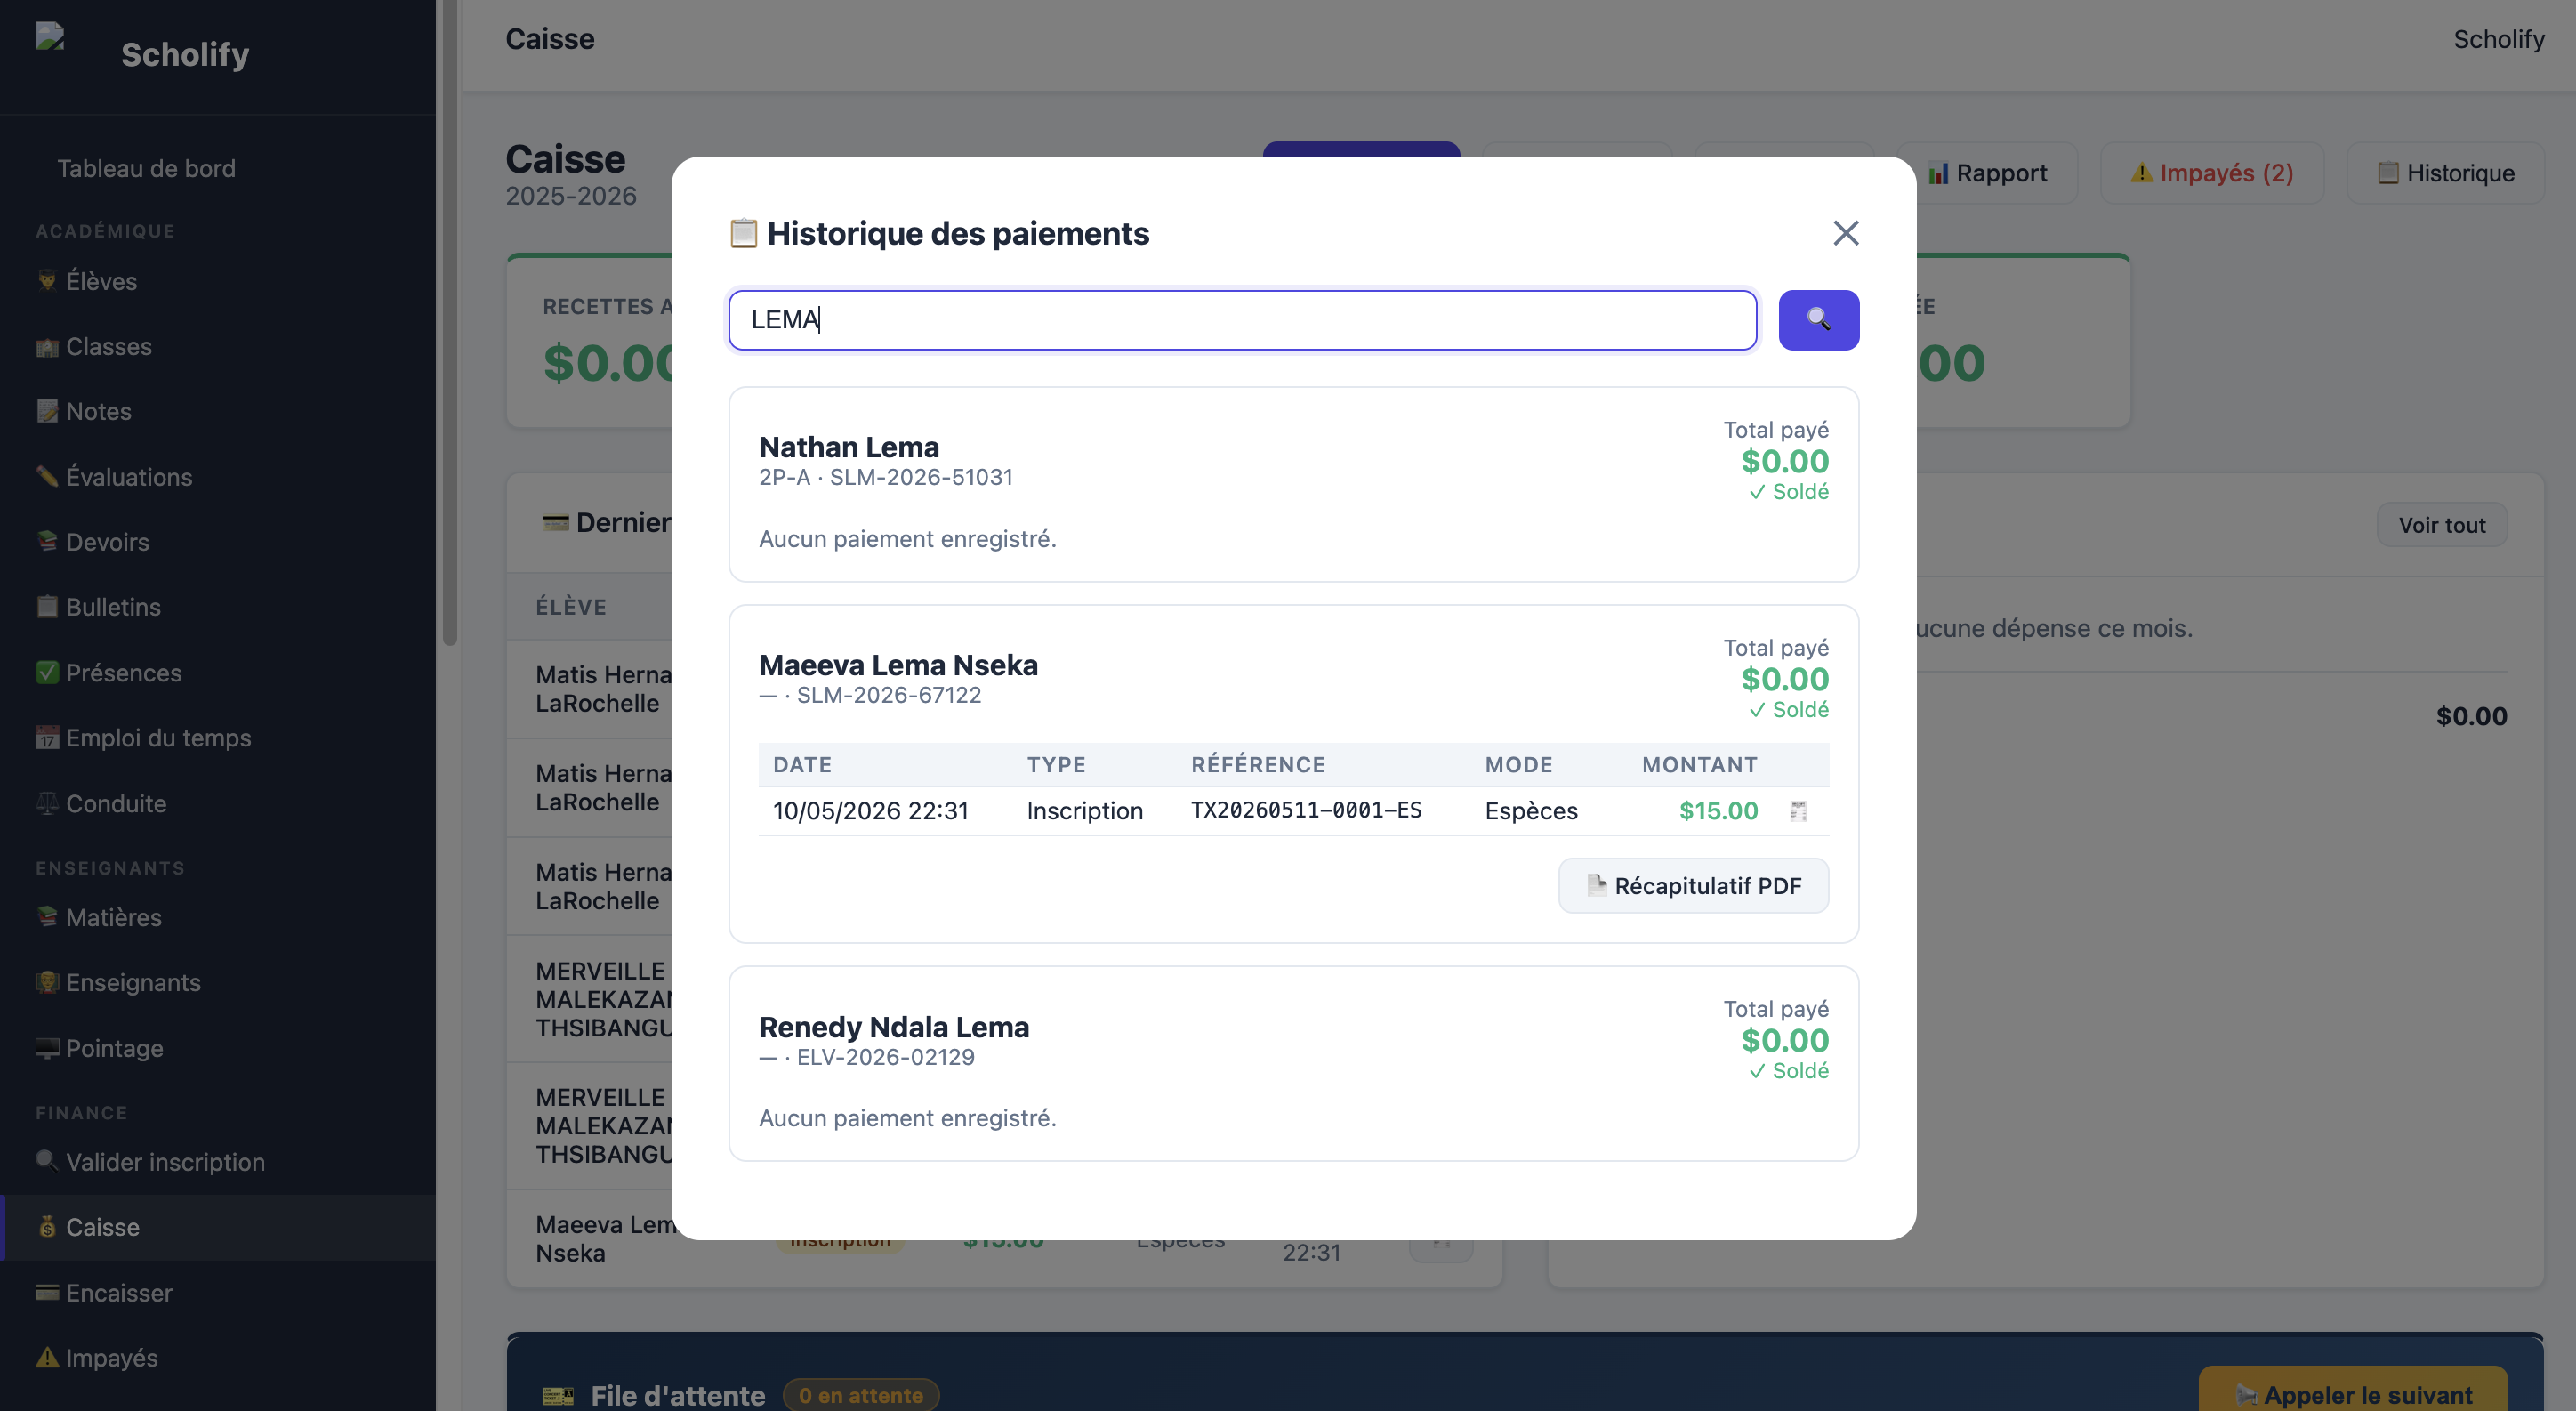Viewport: 2576px width, 1411px height.
Task: Click reference TX20260511-0001-ES
Action: pyautogui.click(x=1306, y=810)
